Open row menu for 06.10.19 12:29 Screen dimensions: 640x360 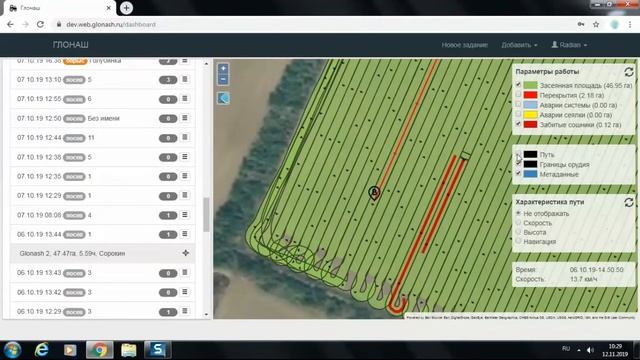pyautogui.click(x=185, y=311)
